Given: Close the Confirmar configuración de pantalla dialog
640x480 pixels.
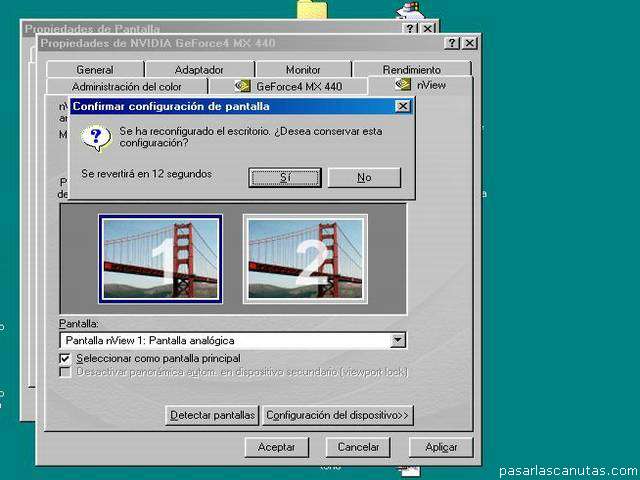Looking at the screenshot, I should pyautogui.click(x=402, y=106).
